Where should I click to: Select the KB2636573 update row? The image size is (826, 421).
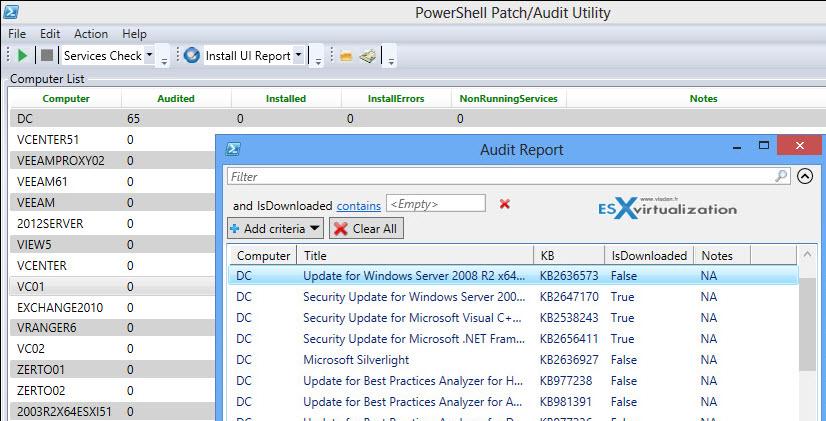tap(514, 276)
